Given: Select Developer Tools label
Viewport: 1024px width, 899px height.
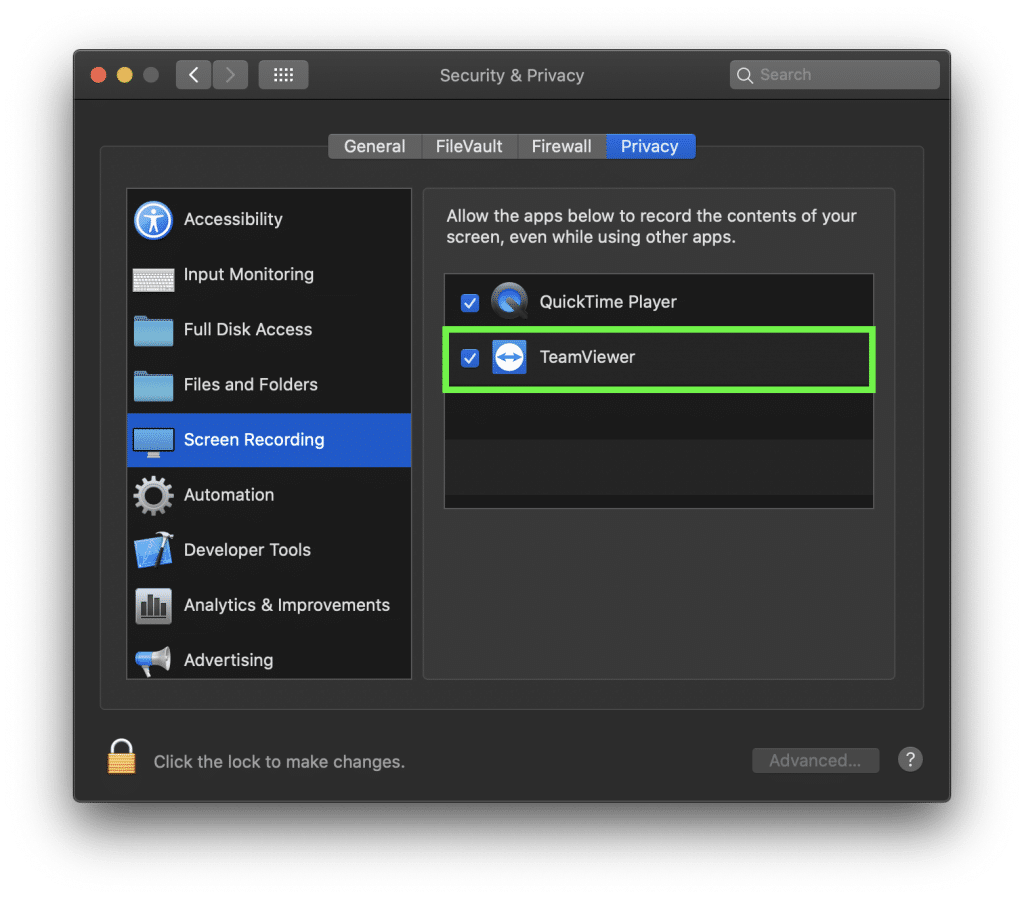Looking at the screenshot, I should tap(248, 550).
